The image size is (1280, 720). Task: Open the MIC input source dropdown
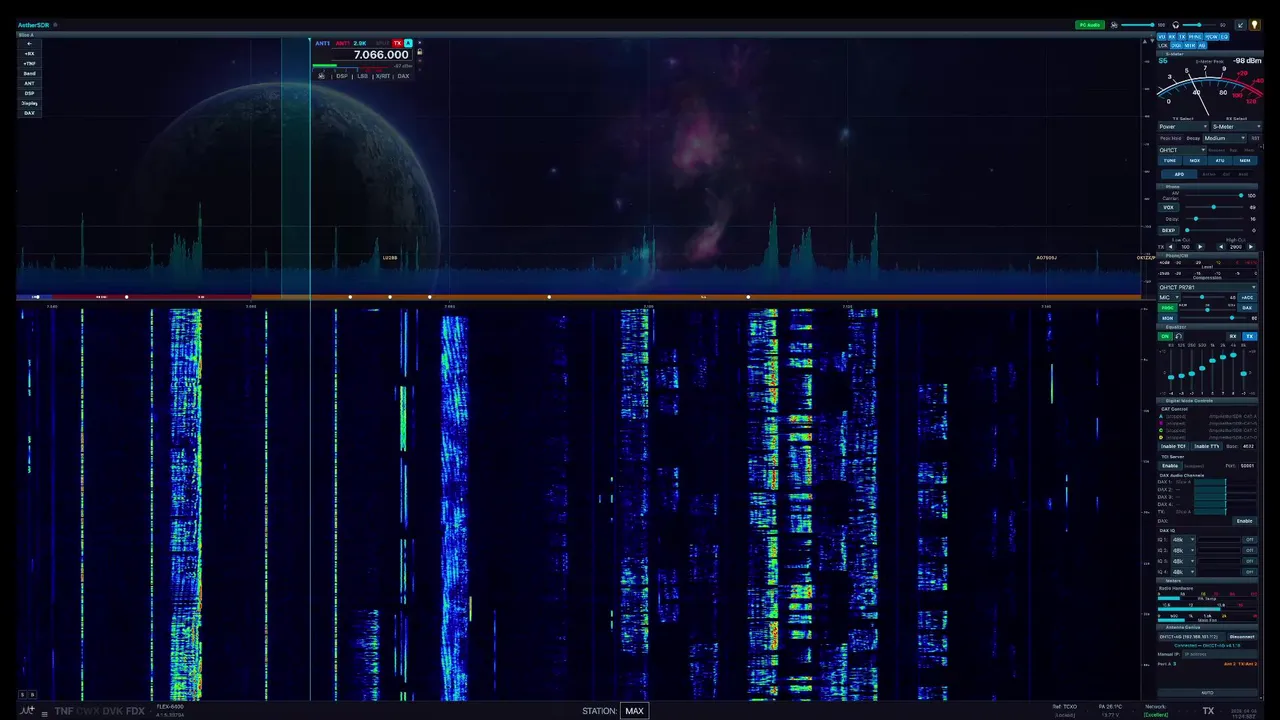[x=1169, y=297]
